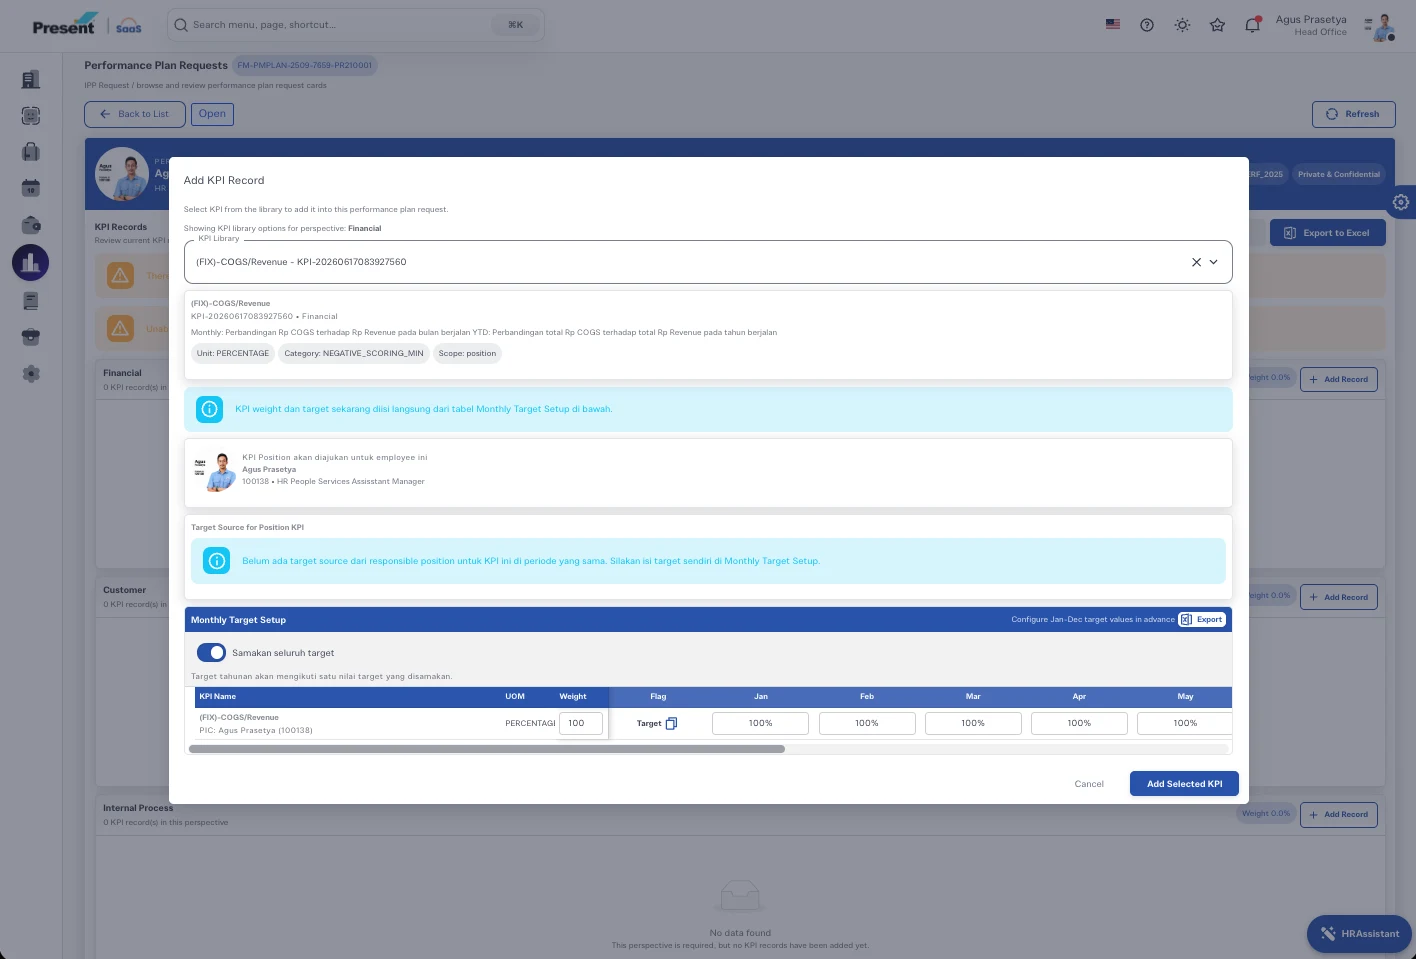Edit the Apr target field
1416x959 pixels.
coord(1079,723)
